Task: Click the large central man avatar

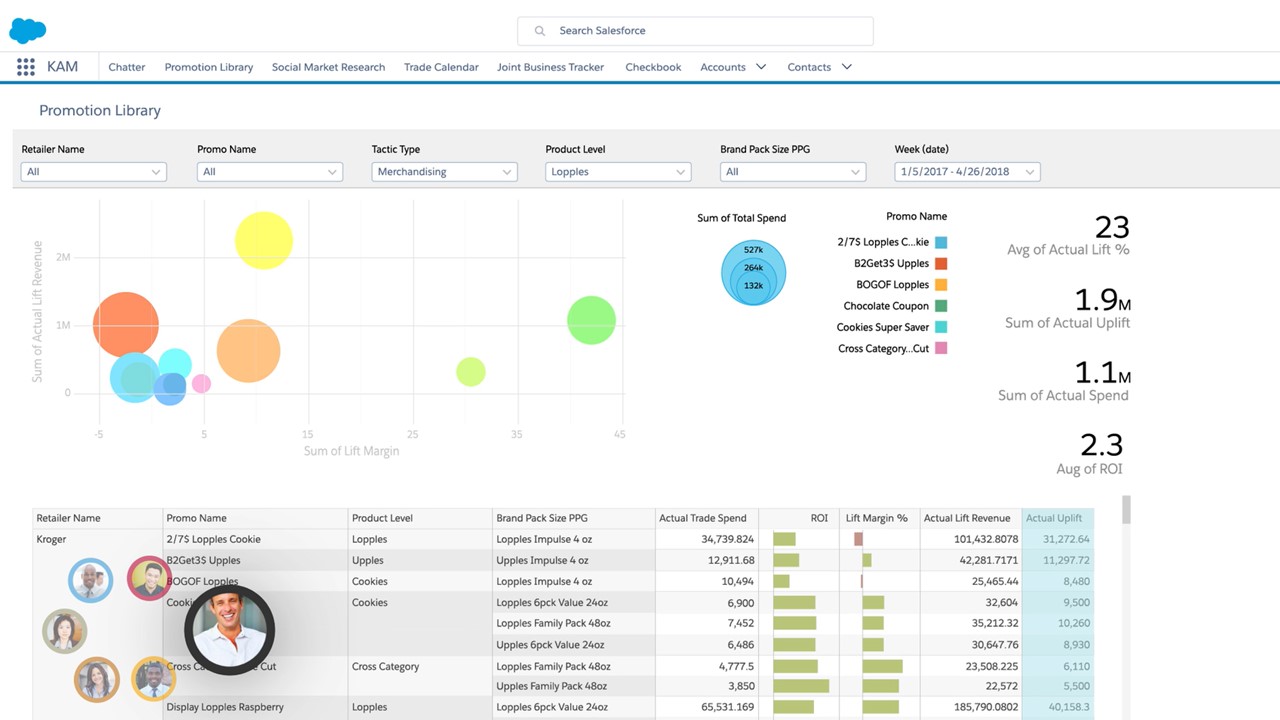Action: tap(229, 629)
